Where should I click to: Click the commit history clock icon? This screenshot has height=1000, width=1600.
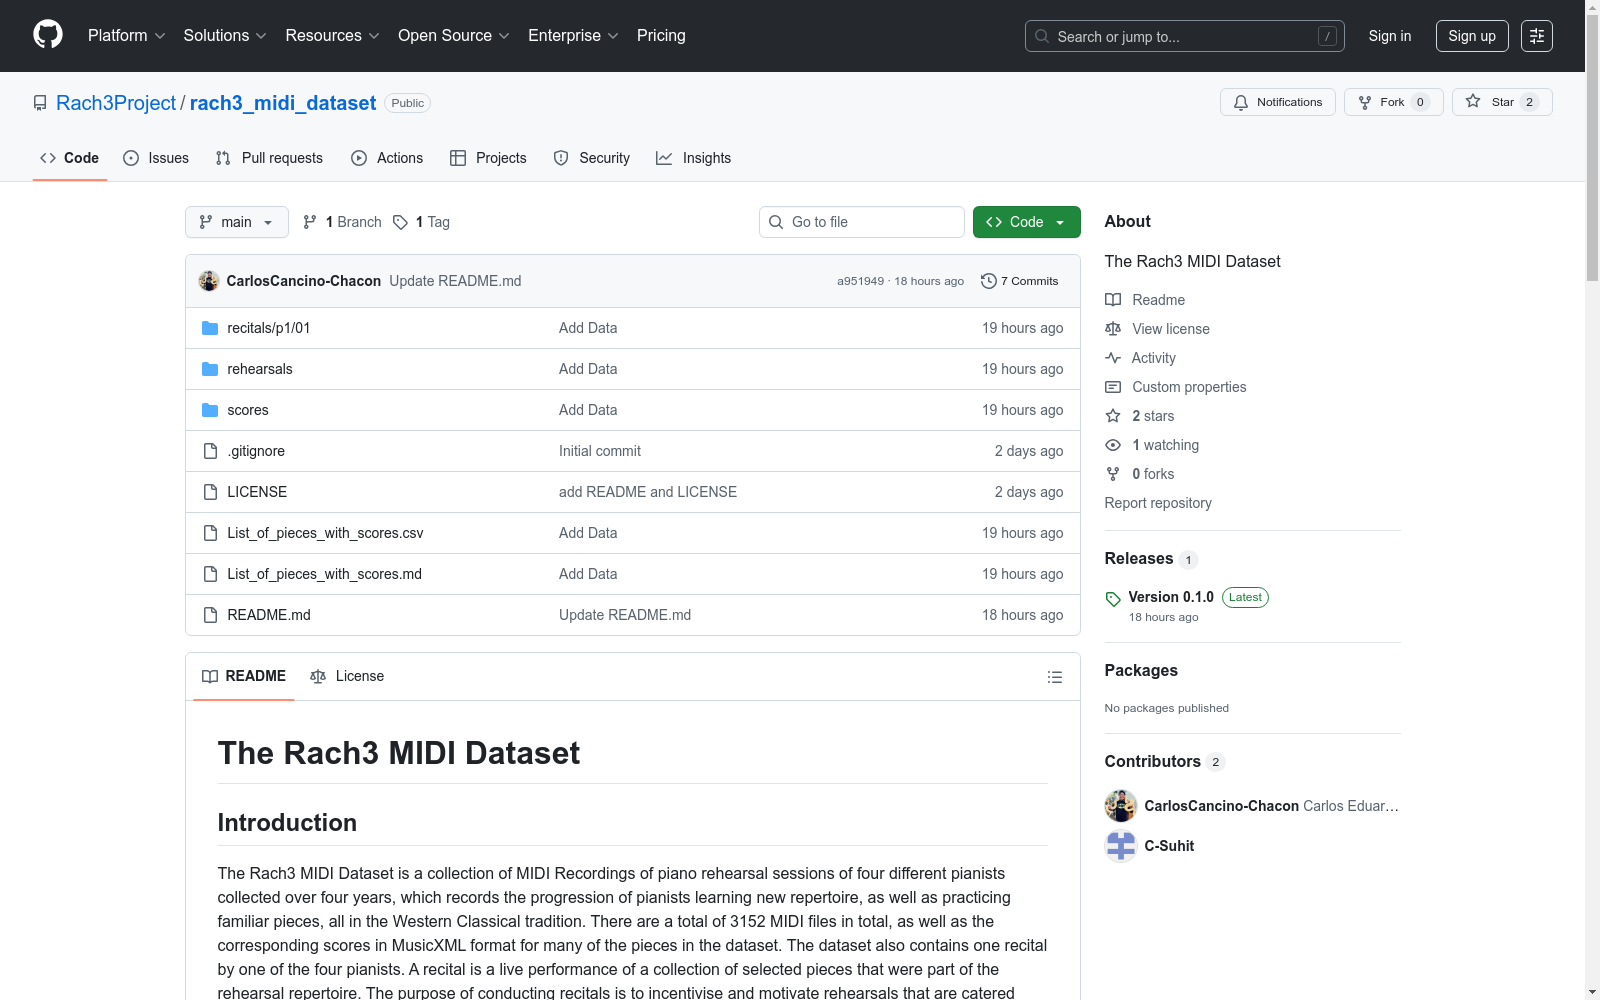click(x=989, y=281)
